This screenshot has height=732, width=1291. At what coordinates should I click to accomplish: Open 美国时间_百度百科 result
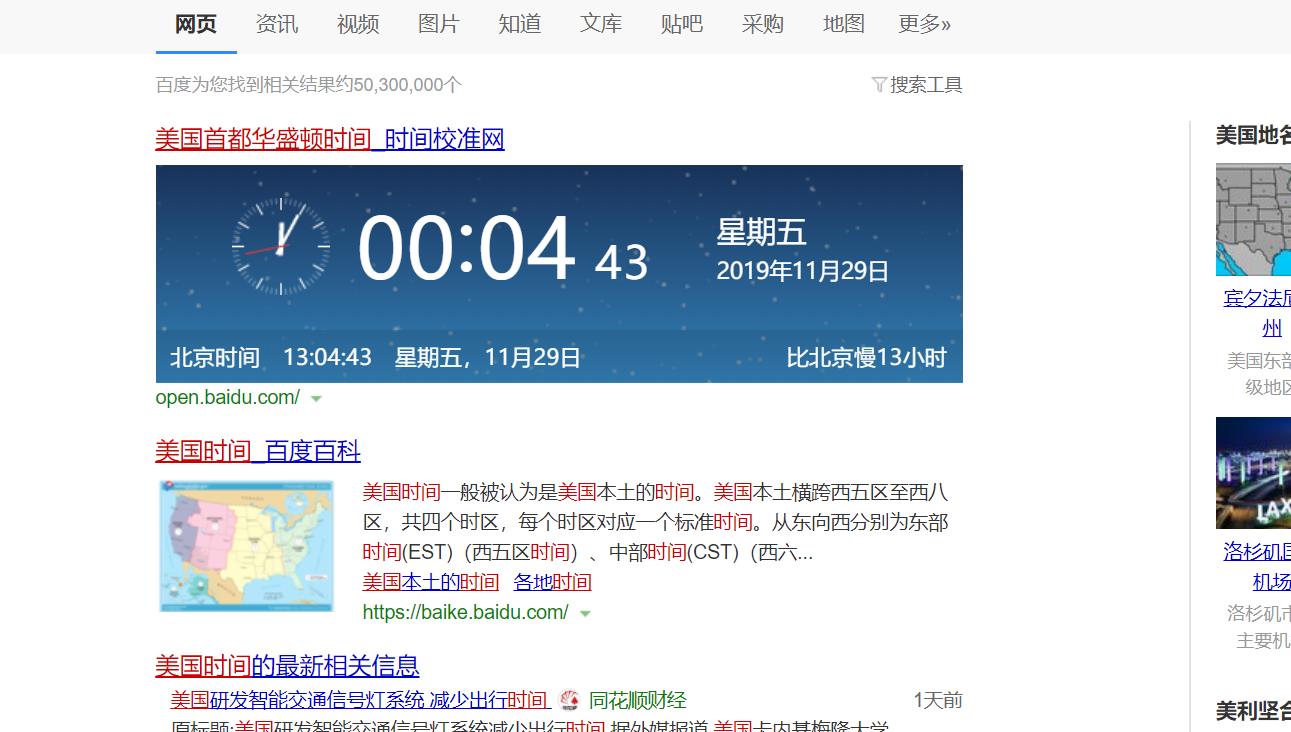(258, 451)
